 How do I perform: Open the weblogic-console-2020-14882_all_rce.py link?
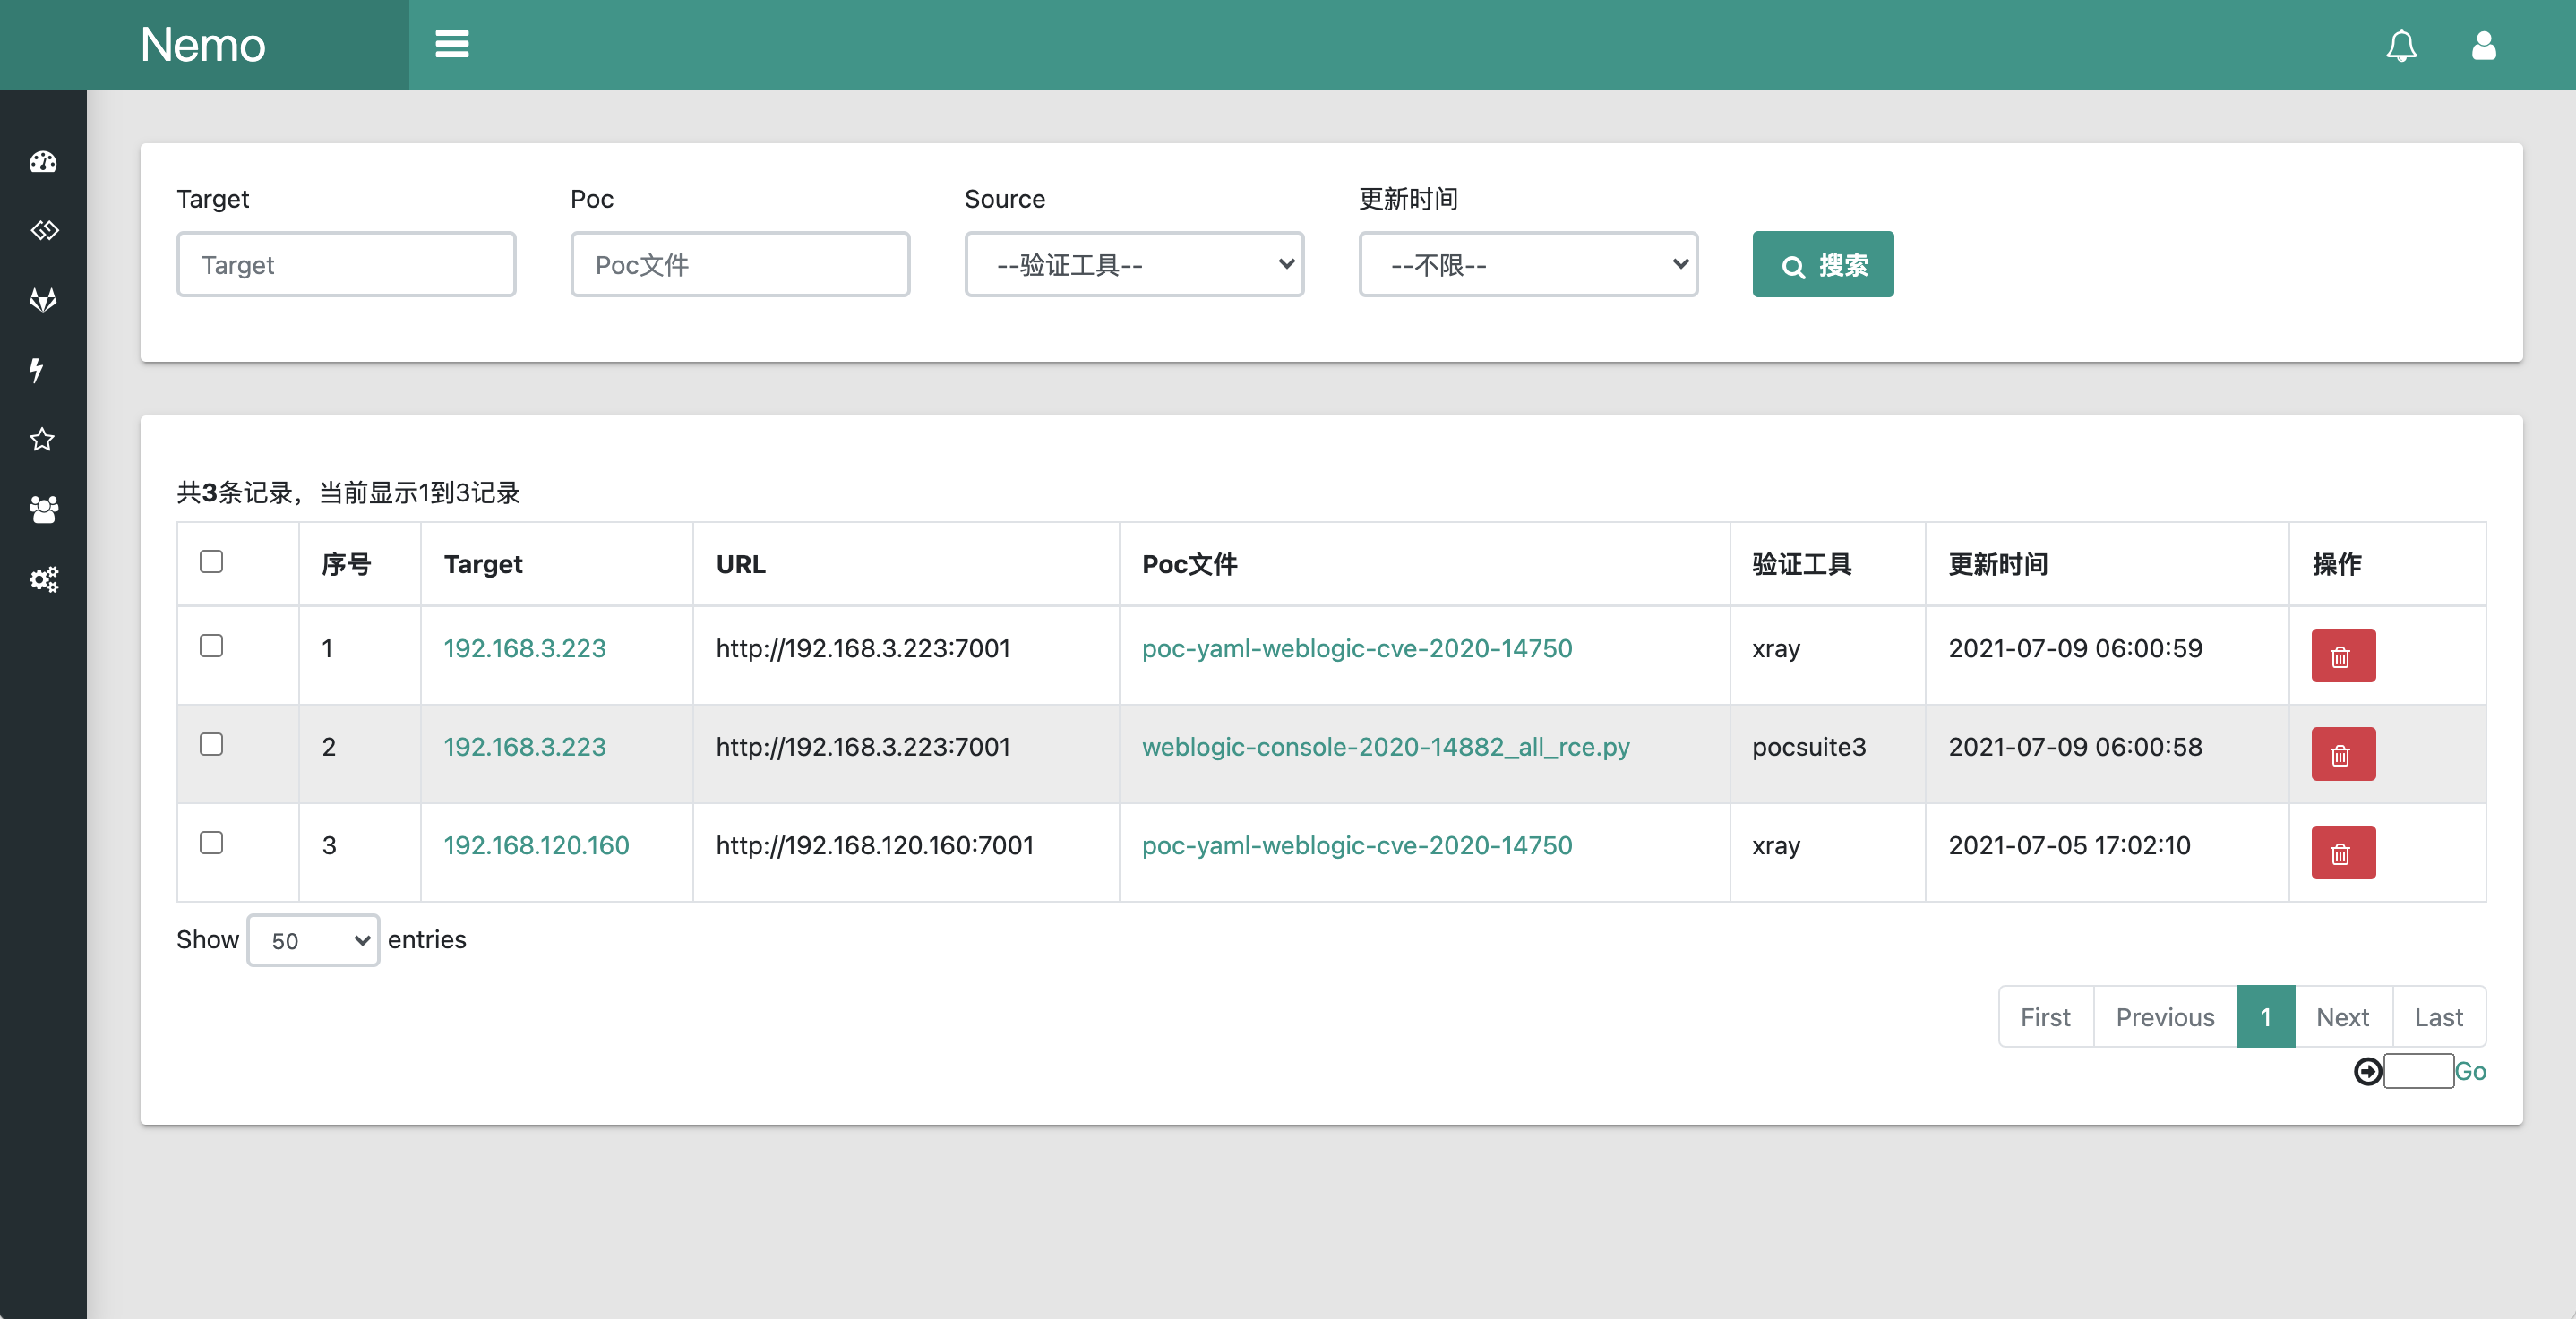(x=1385, y=747)
